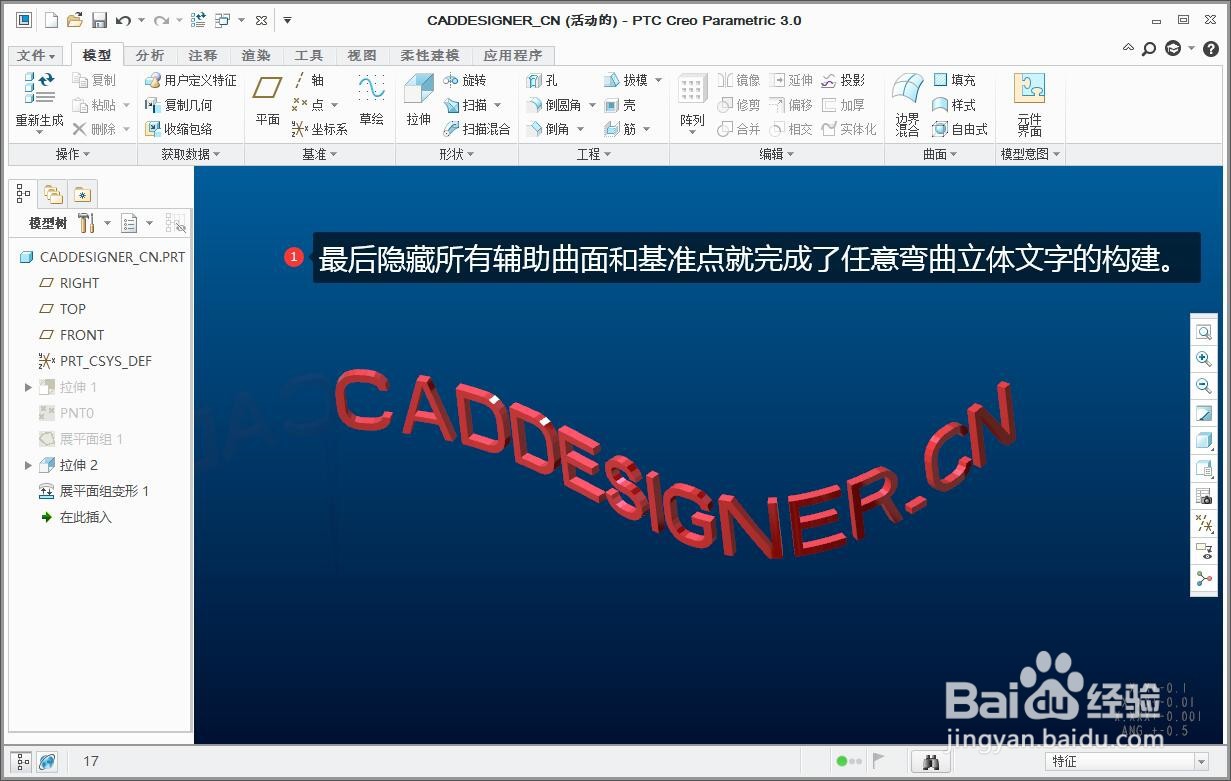1231x781 pixels.
Task: Click the New file icon
Action: [x=51, y=20]
